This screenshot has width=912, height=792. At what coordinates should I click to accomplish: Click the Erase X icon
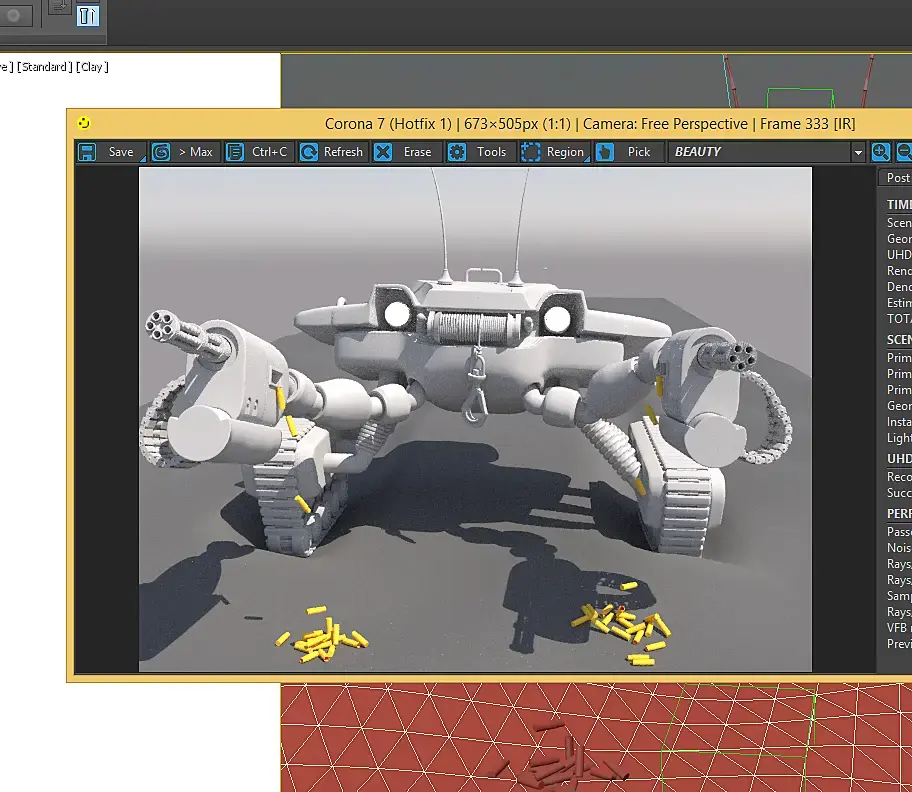(x=383, y=152)
